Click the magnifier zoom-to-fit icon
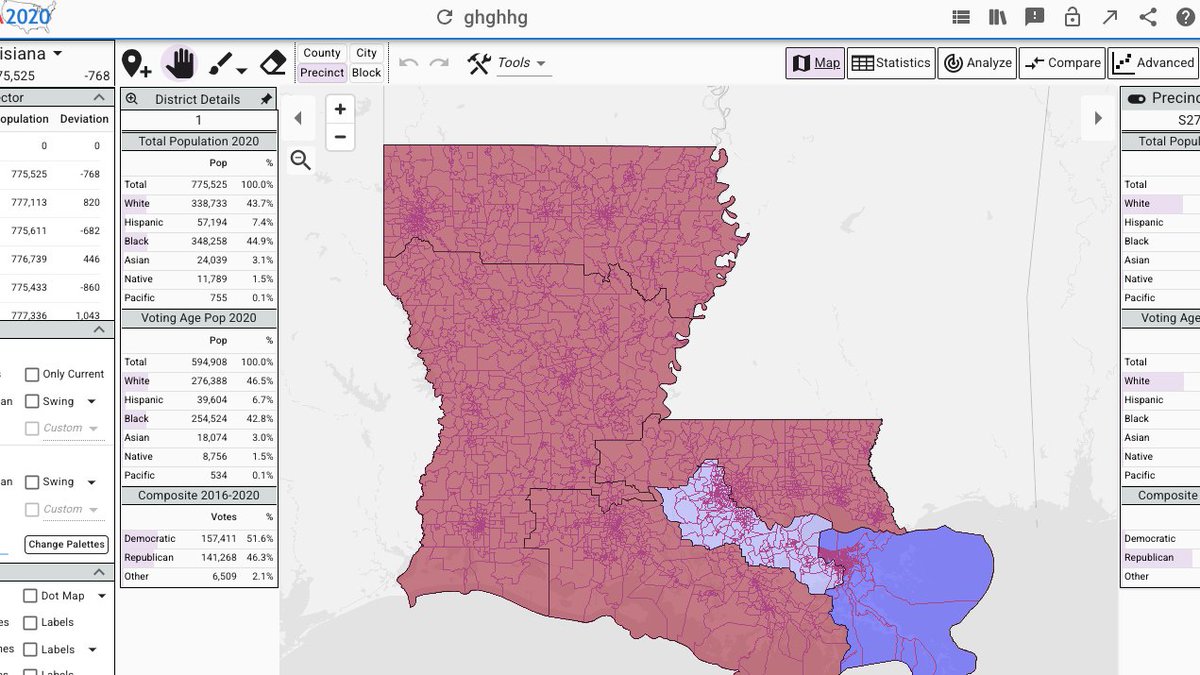 click(x=300, y=160)
